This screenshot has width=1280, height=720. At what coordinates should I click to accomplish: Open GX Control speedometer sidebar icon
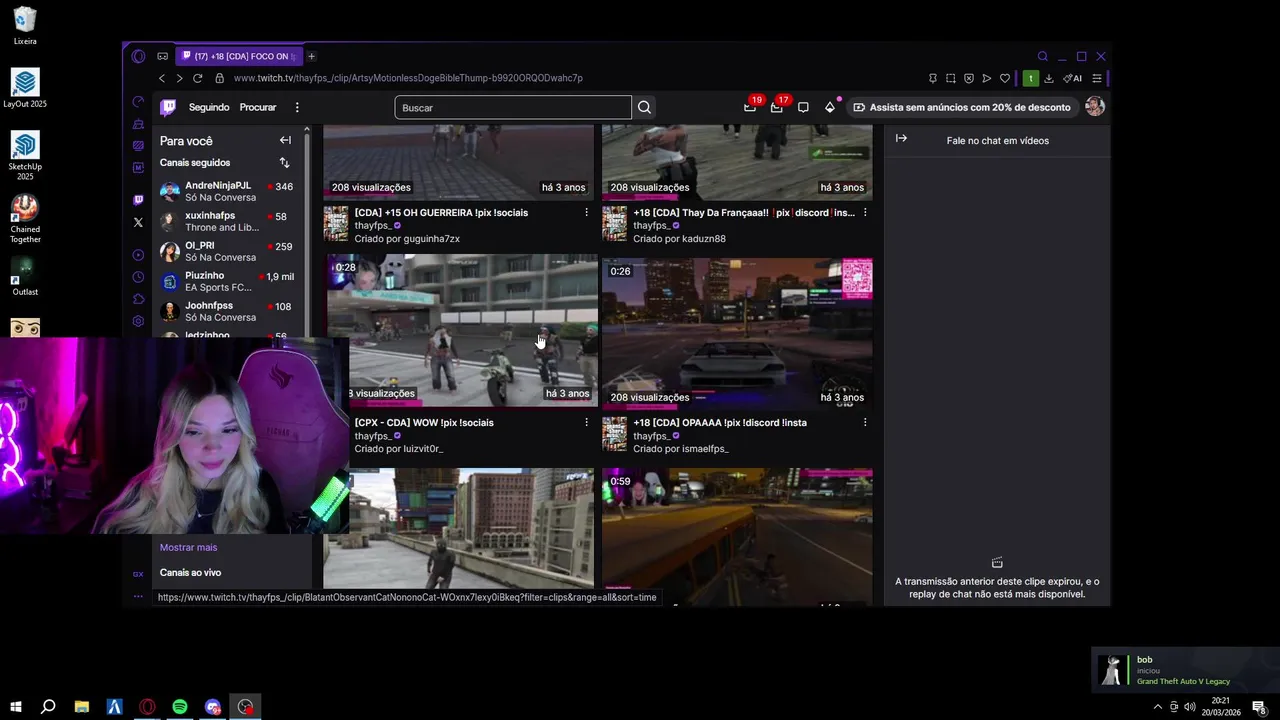pos(138,101)
